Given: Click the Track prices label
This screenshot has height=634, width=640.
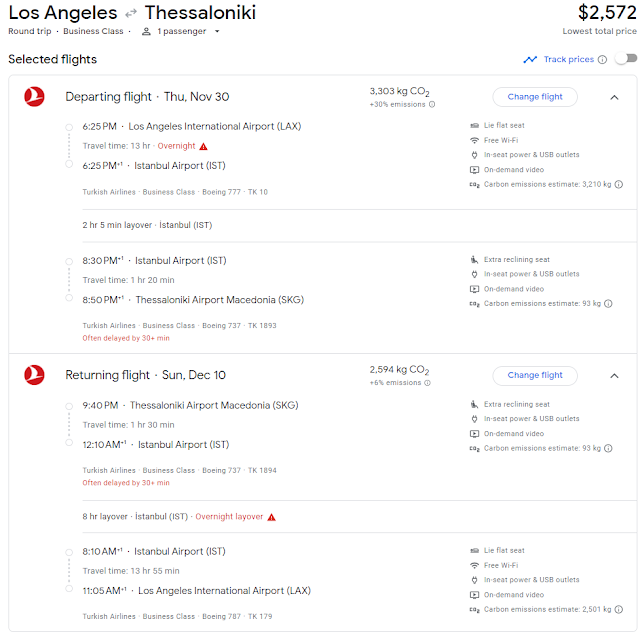Looking at the screenshot, I should tap(568, 60).
